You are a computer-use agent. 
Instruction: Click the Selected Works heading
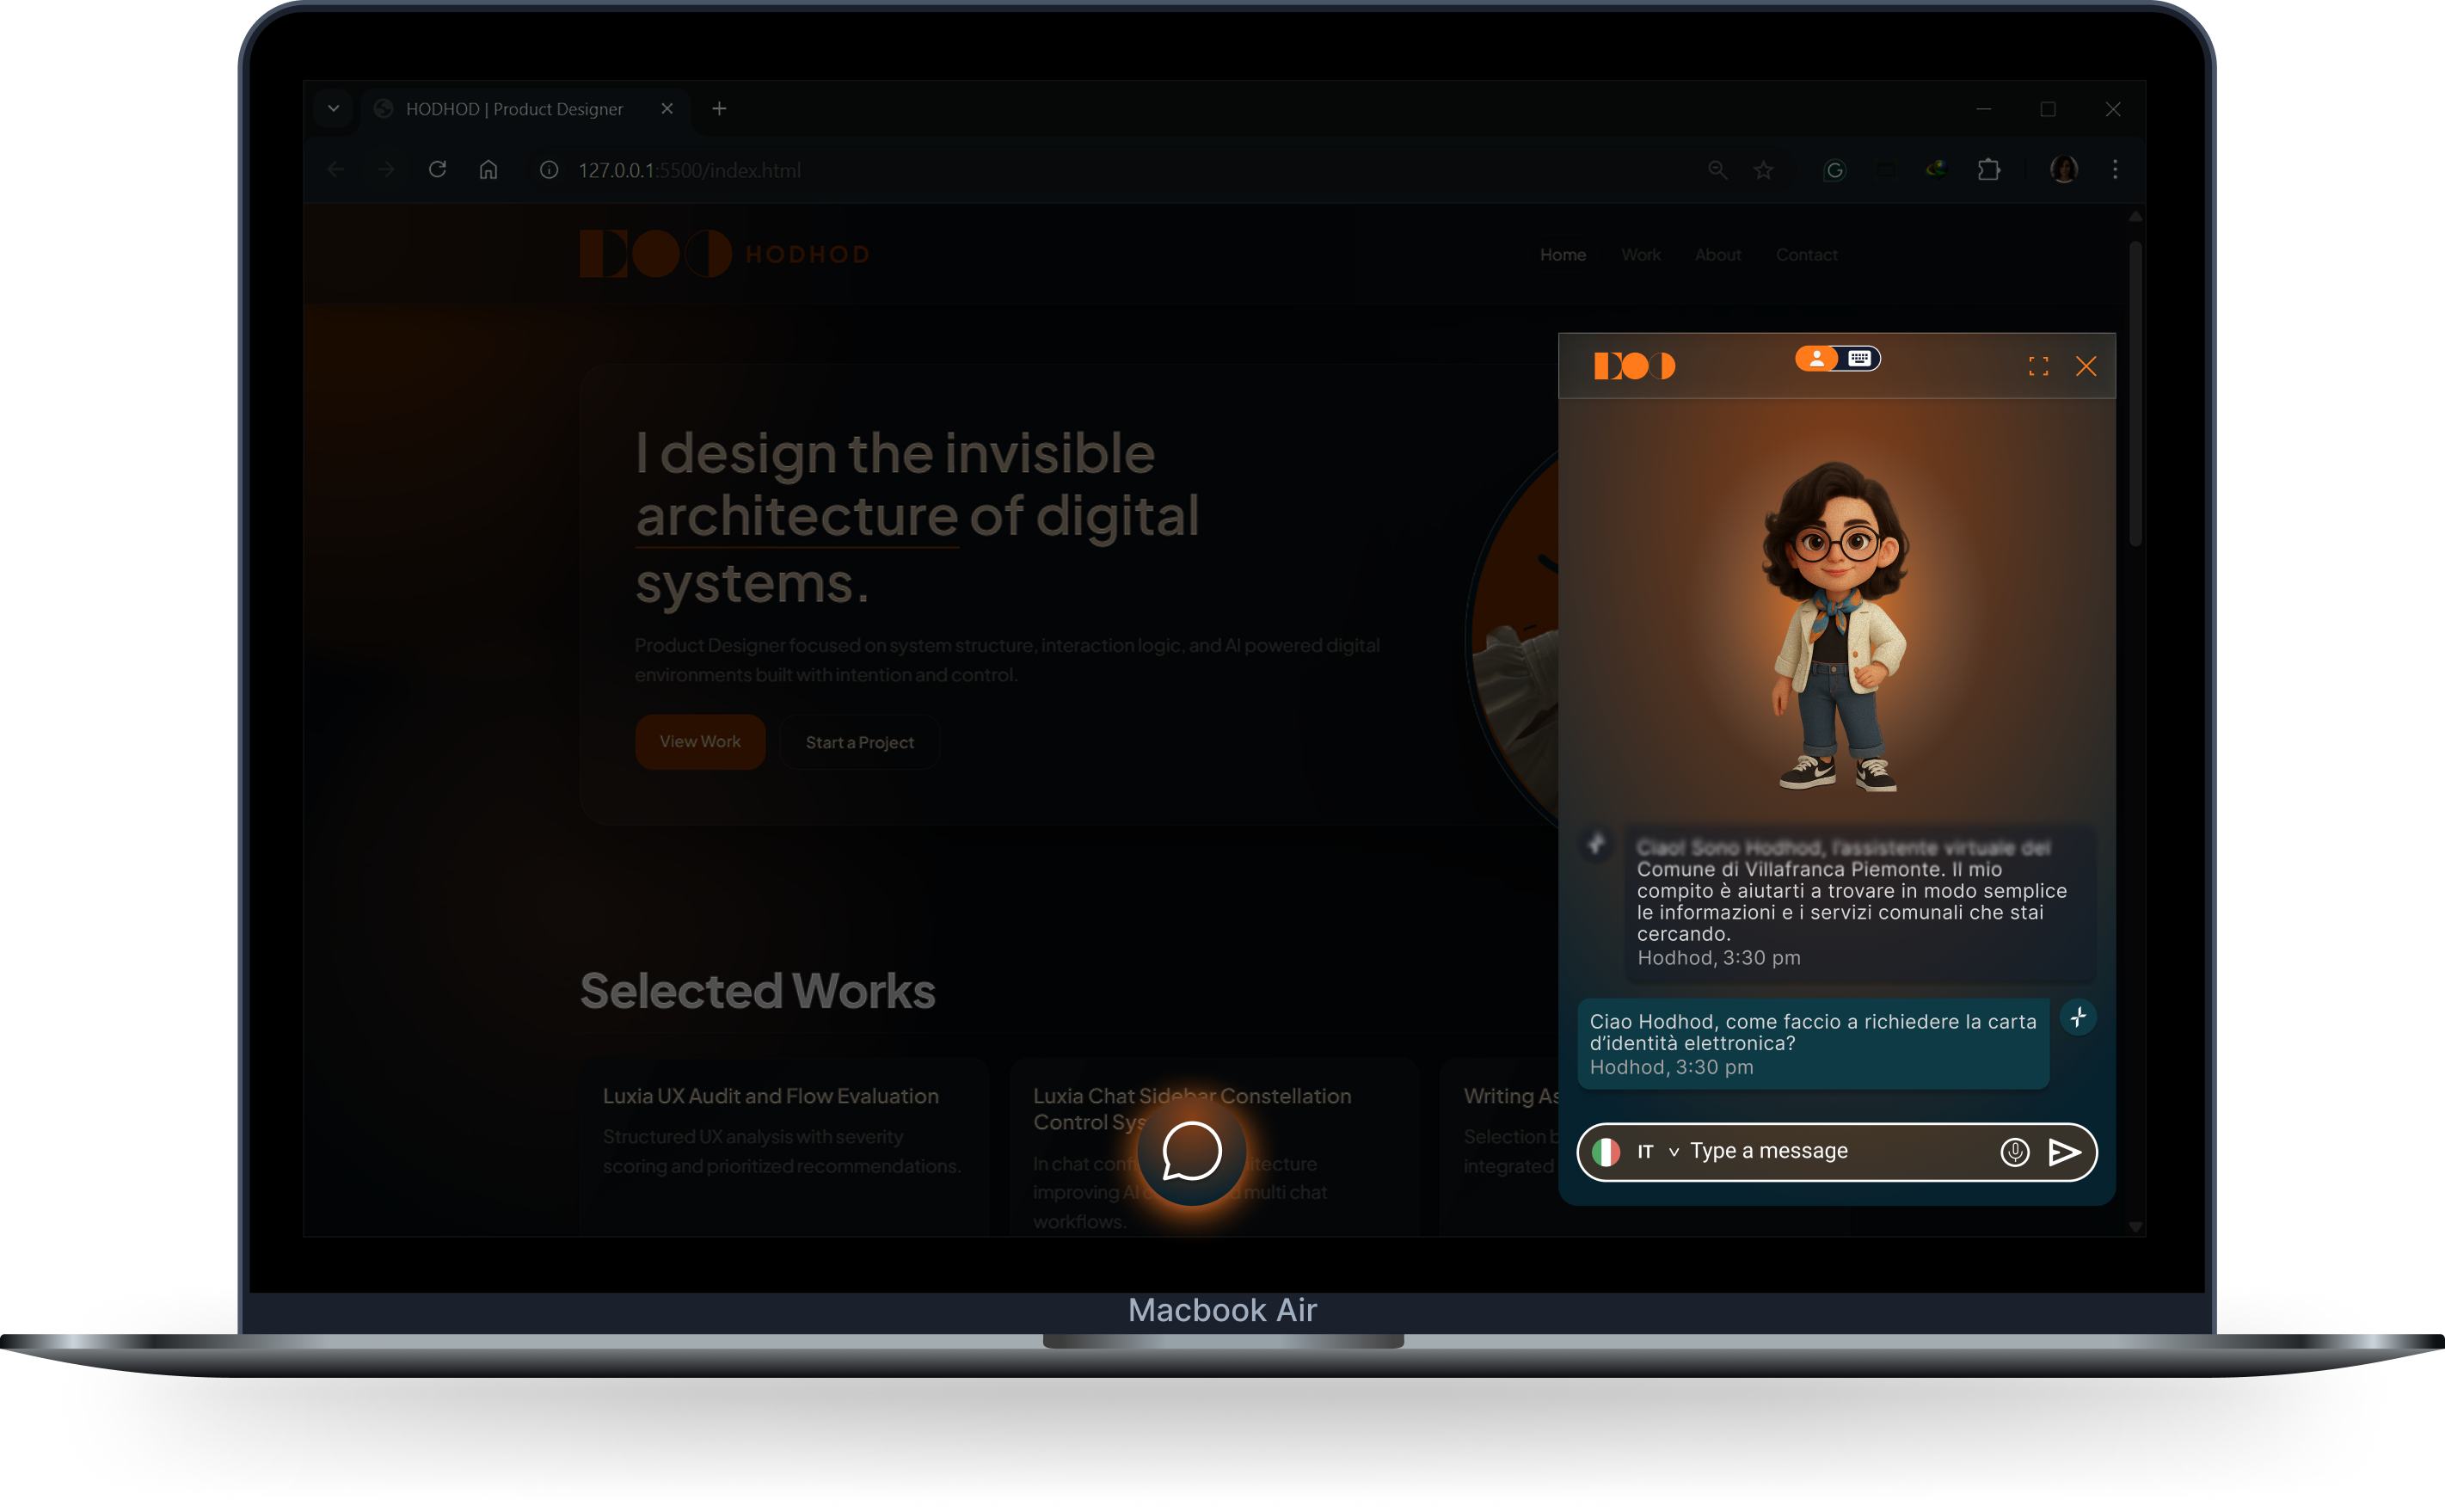(758, 991)
